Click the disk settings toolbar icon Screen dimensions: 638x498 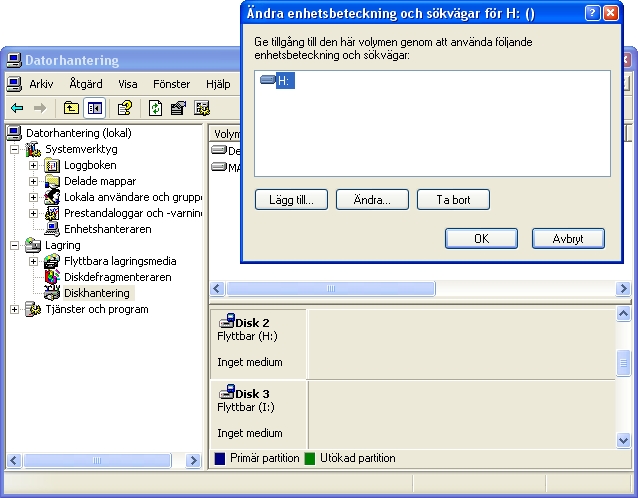tap(202, 108)
